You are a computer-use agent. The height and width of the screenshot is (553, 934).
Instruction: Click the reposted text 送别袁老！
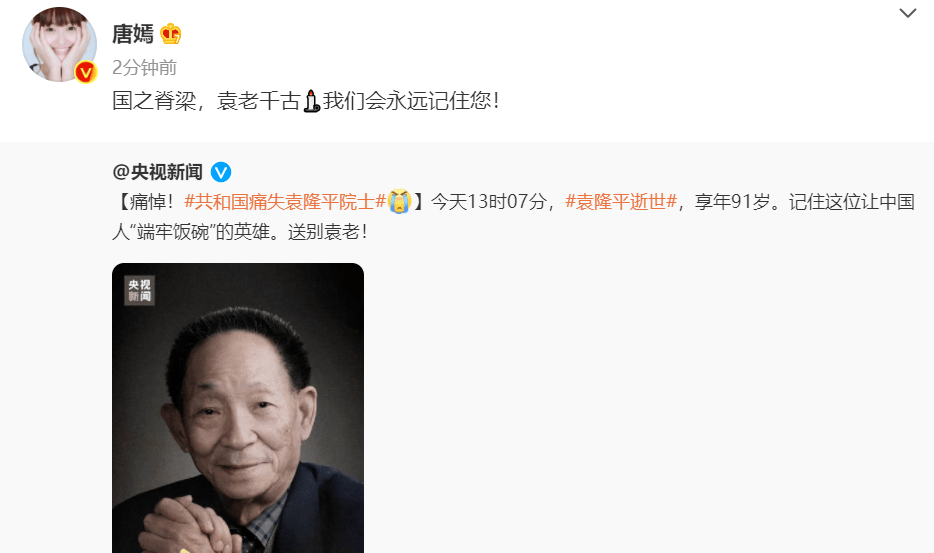pyautogui.click(x=328, y=232)
